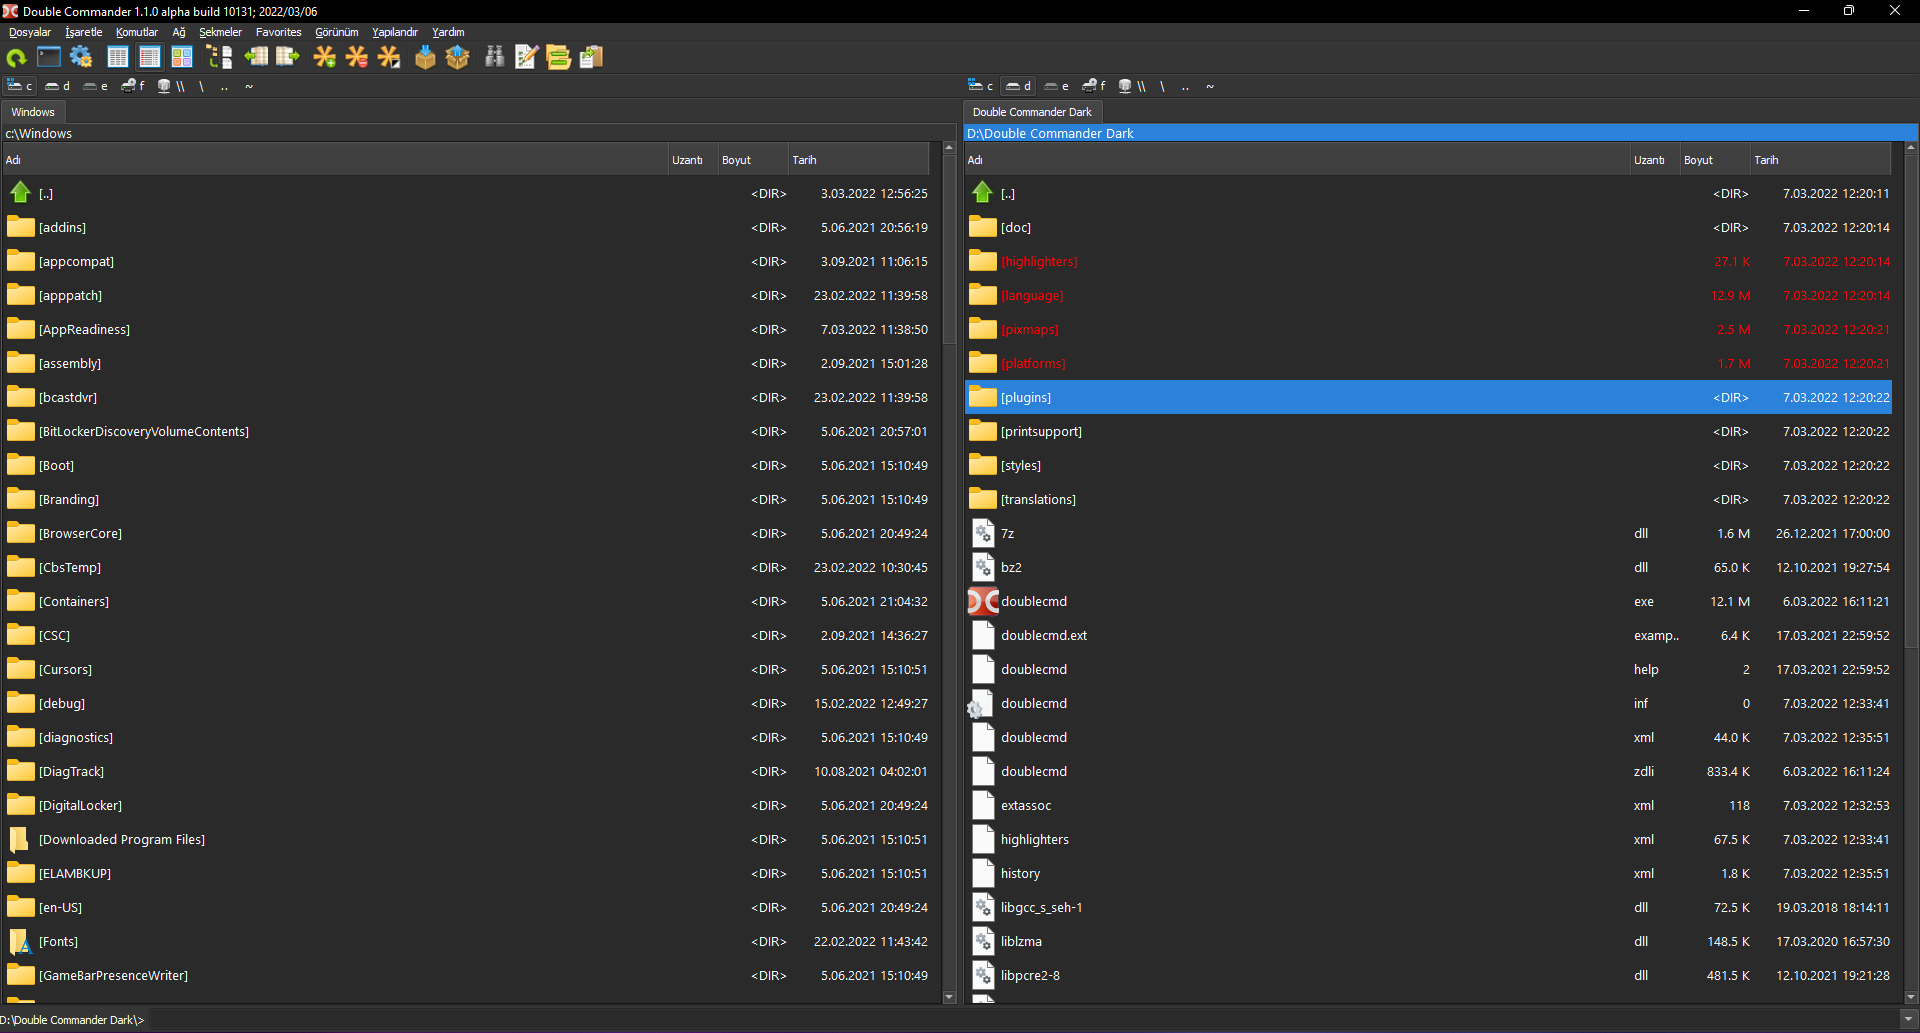Click the left-arrow panel toolbar icon
The height and width of the screenshot is (1033, 1920).
tap(256, 57)
